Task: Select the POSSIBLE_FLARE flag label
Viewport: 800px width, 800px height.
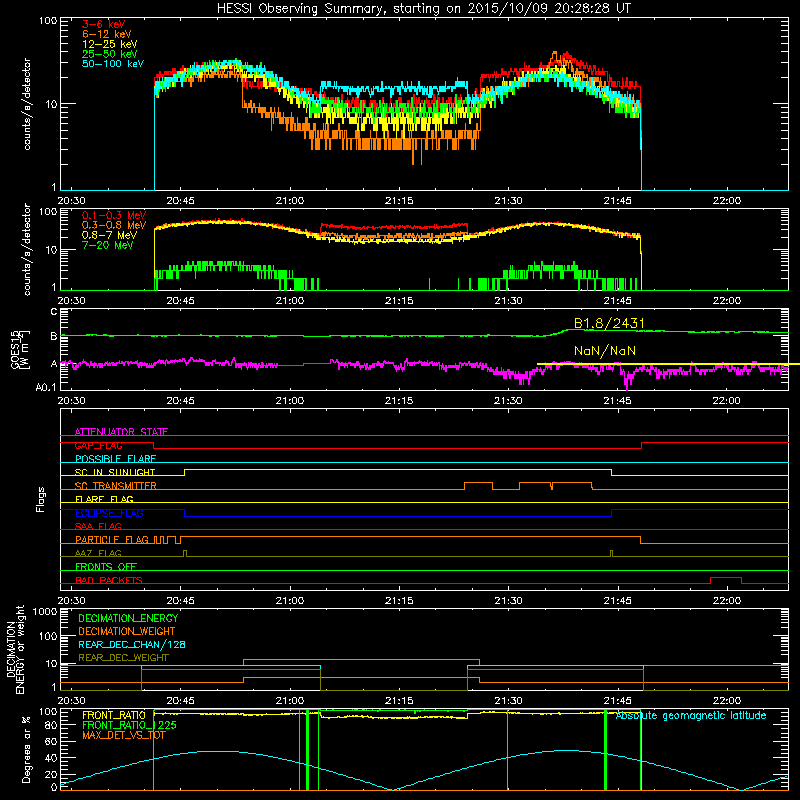Action: click(x=115, y=459)
